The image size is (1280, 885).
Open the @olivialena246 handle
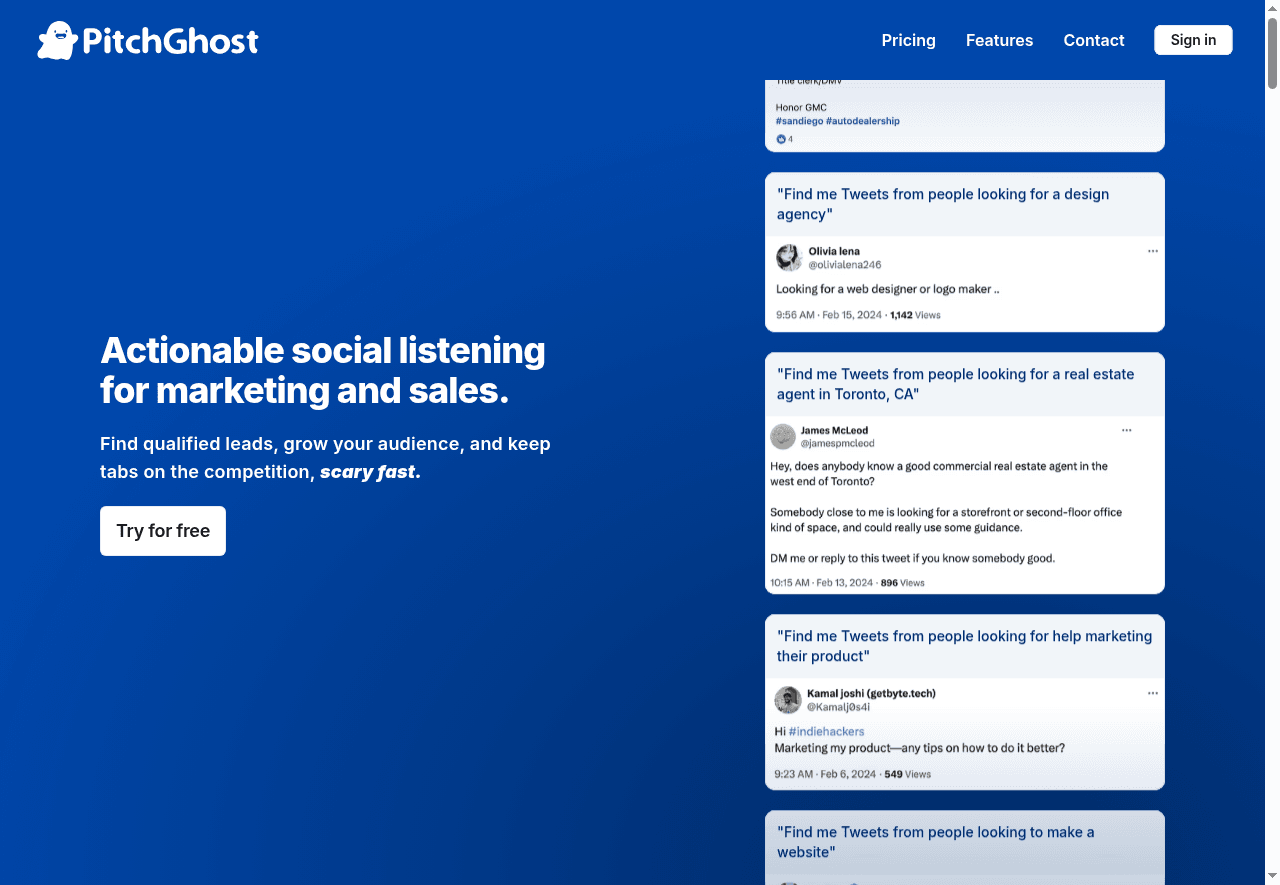tap(844, 265)
